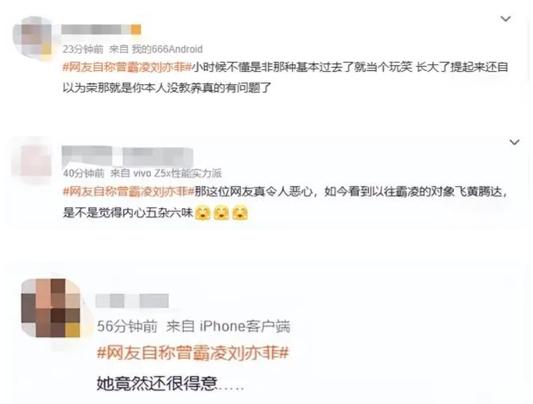The image size is (533, 404).
Task: Click the '40分钟前' timestamp
Action: point(84,173)
